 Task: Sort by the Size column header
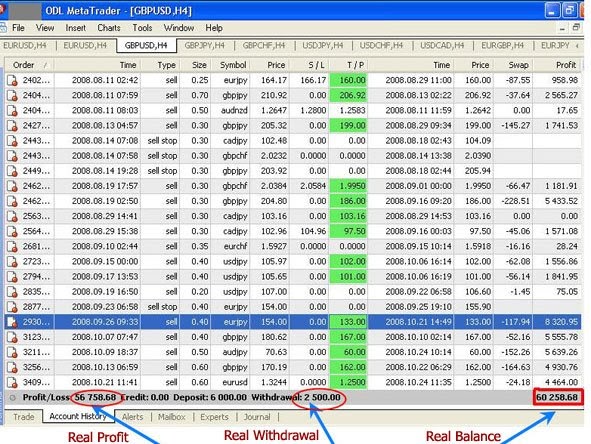pyautogui.click(x=195, y=65)
